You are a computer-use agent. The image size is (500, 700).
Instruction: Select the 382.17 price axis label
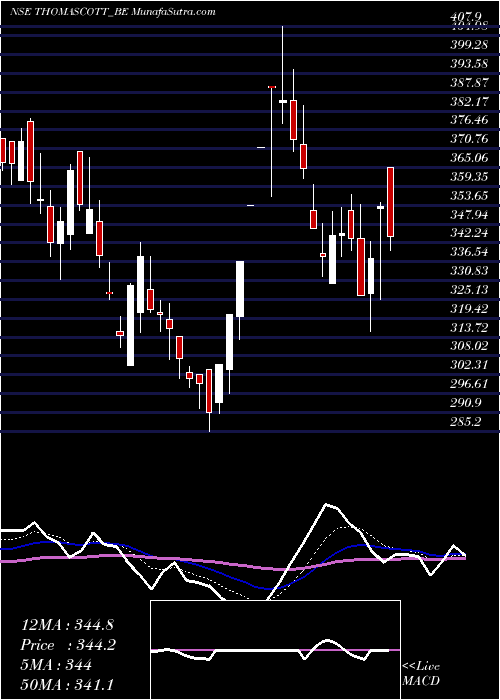[469, 102]
